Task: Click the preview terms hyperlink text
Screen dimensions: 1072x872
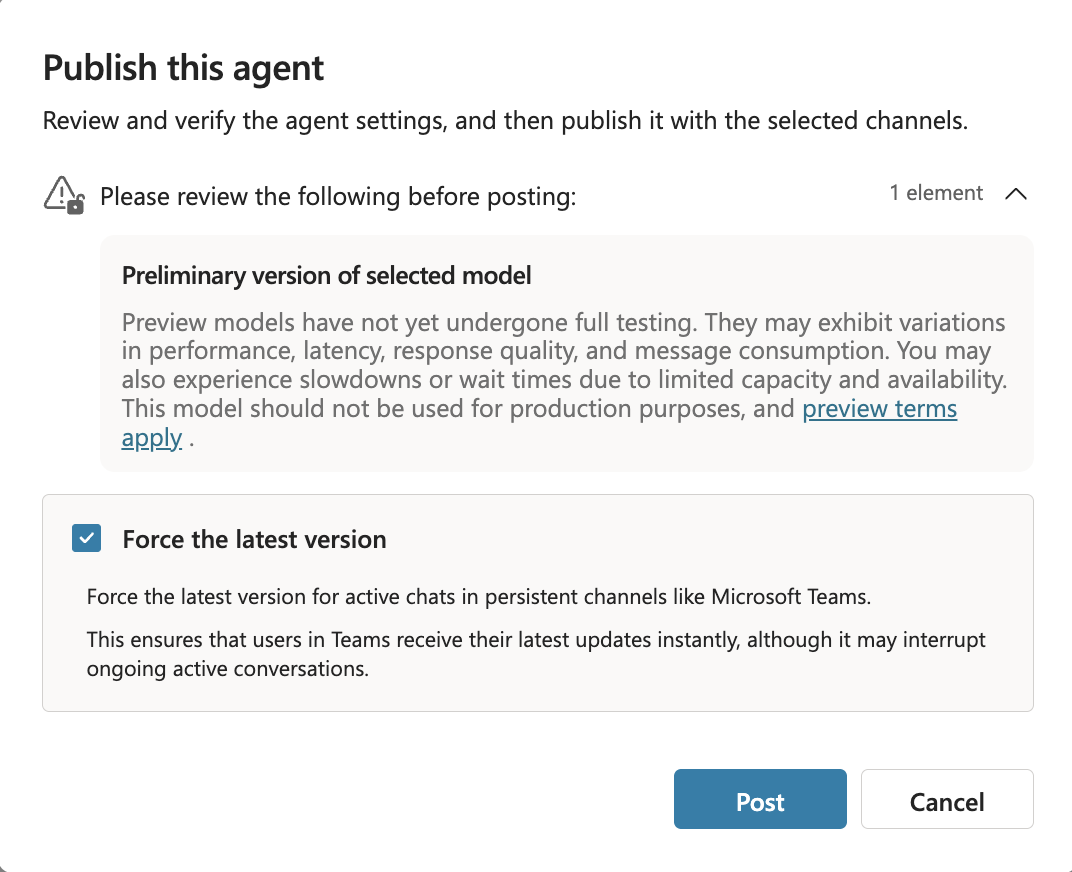Action: click(879, 409)
